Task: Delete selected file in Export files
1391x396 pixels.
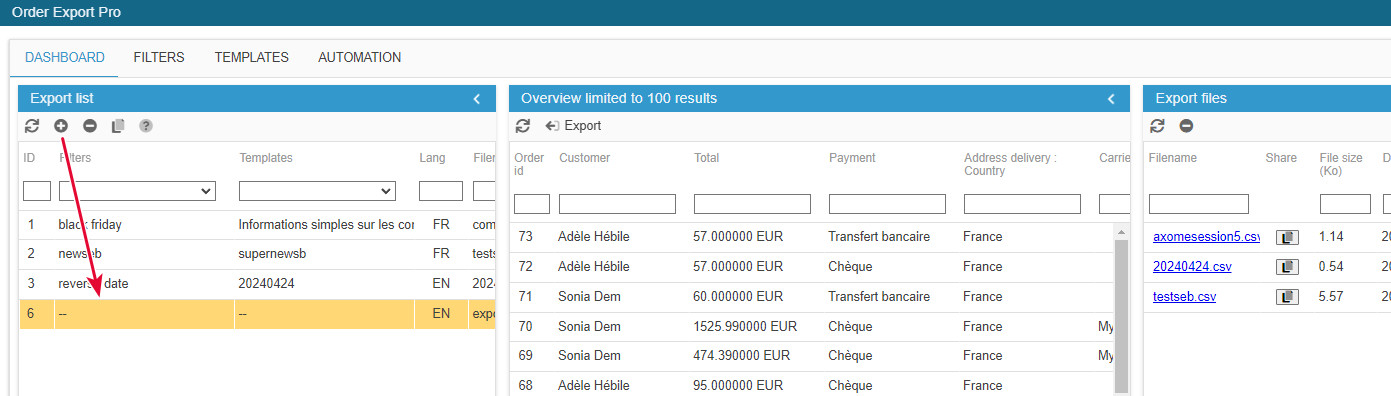Action: [1186, 126]
